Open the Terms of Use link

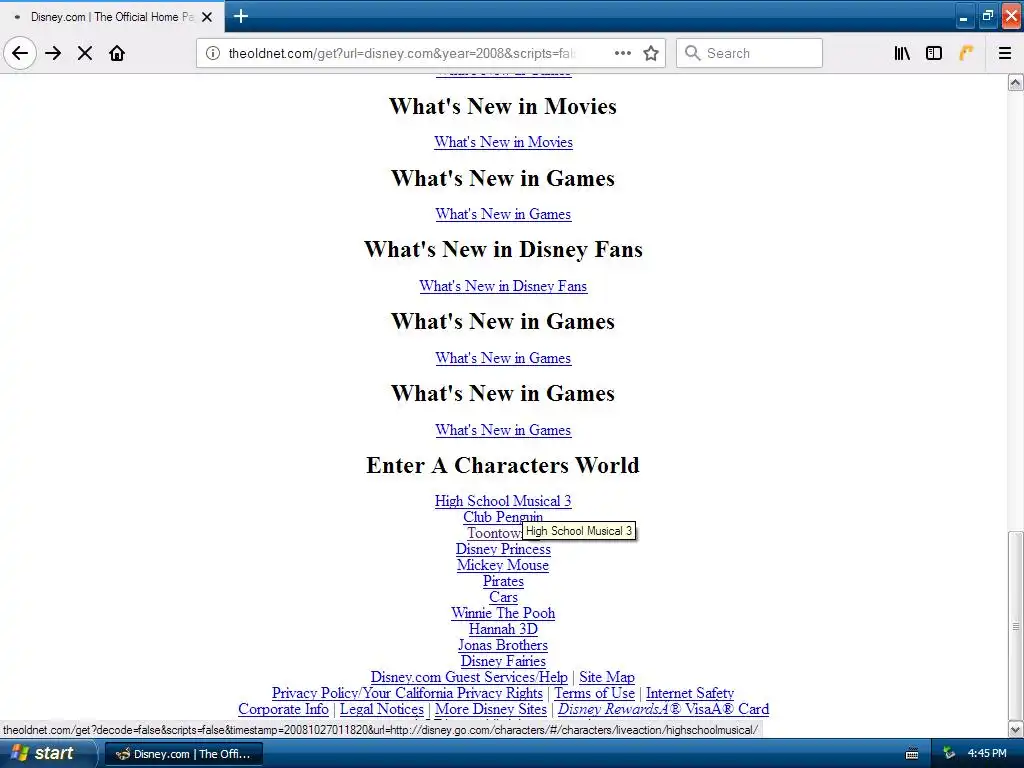tap(594, 693)
